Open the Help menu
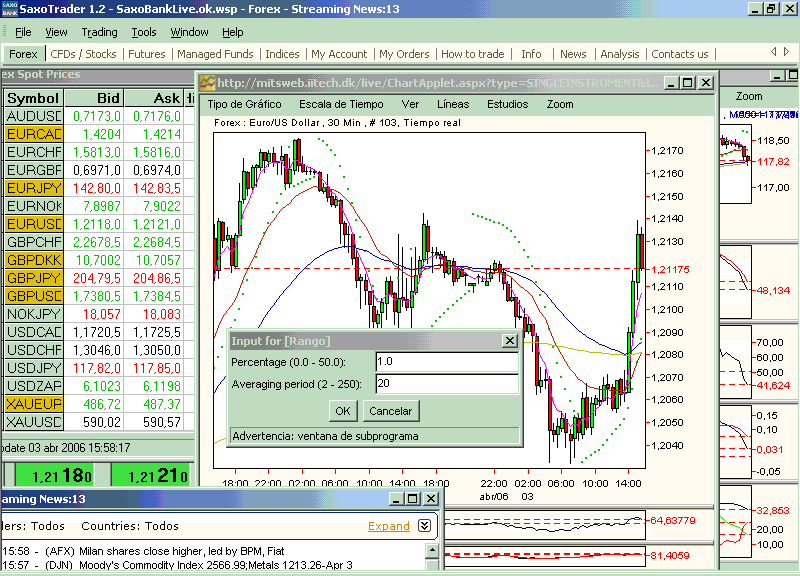Screen dimensions: 800x576 click(233, 32)
